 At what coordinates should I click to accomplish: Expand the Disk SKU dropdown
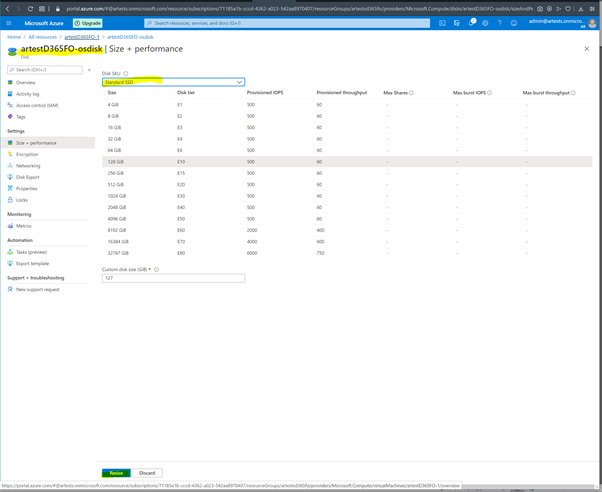pos(173,82)
